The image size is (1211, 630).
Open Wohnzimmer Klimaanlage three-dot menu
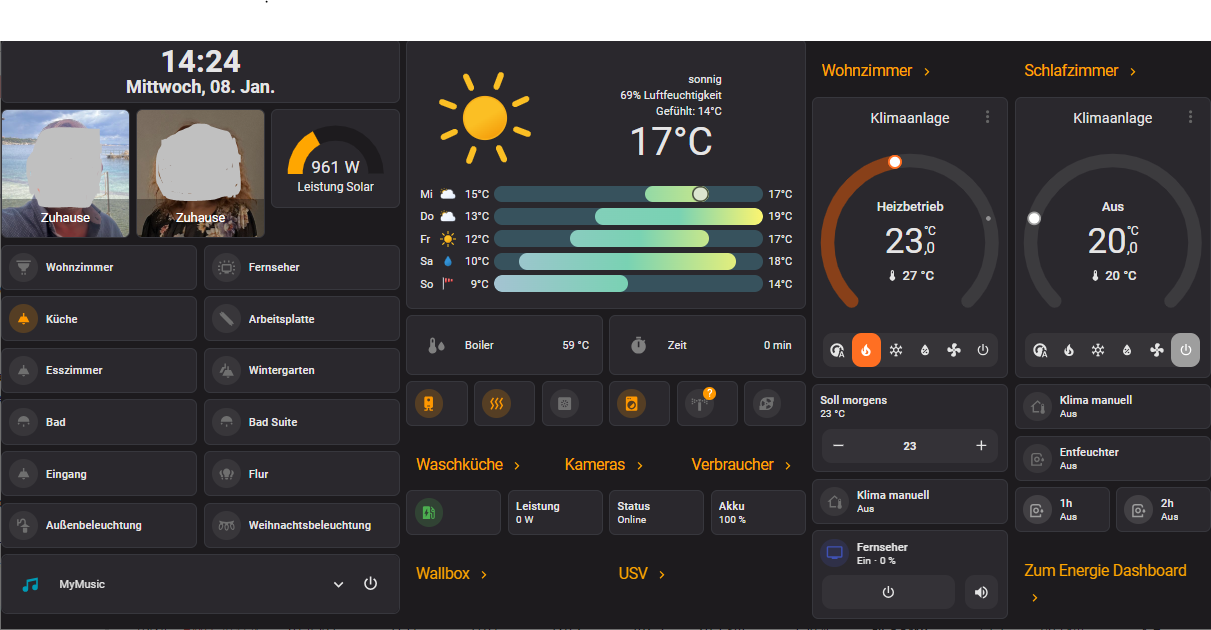[987, 117]
